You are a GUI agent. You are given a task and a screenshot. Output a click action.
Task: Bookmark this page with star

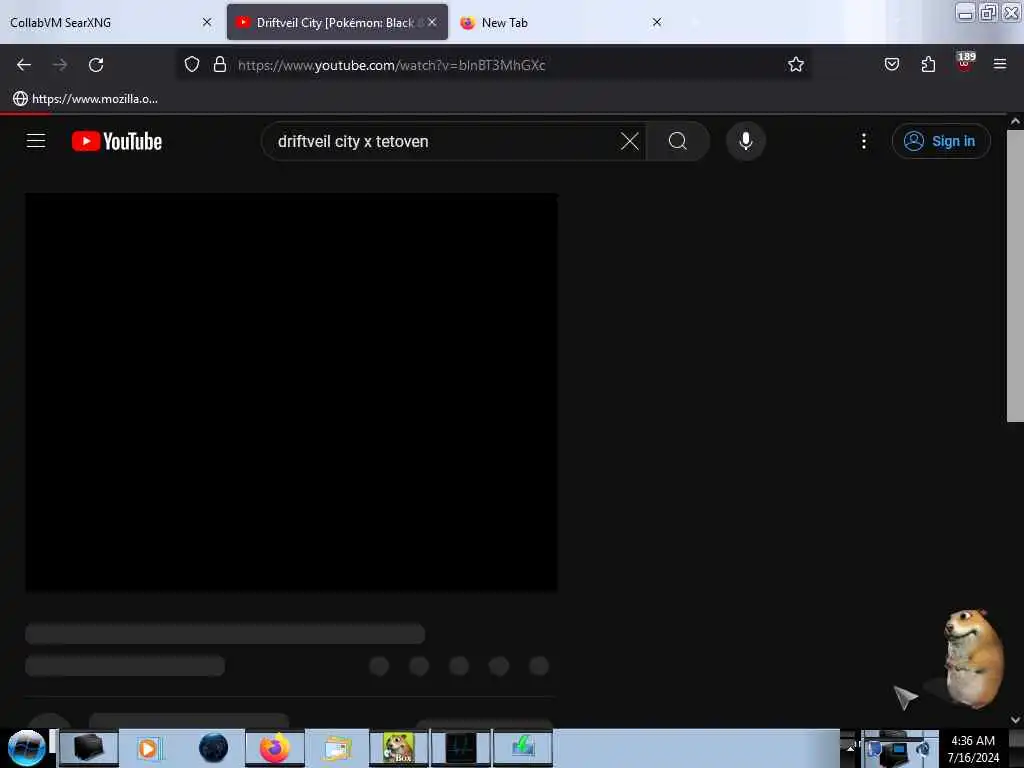click(x=795, y=65)
